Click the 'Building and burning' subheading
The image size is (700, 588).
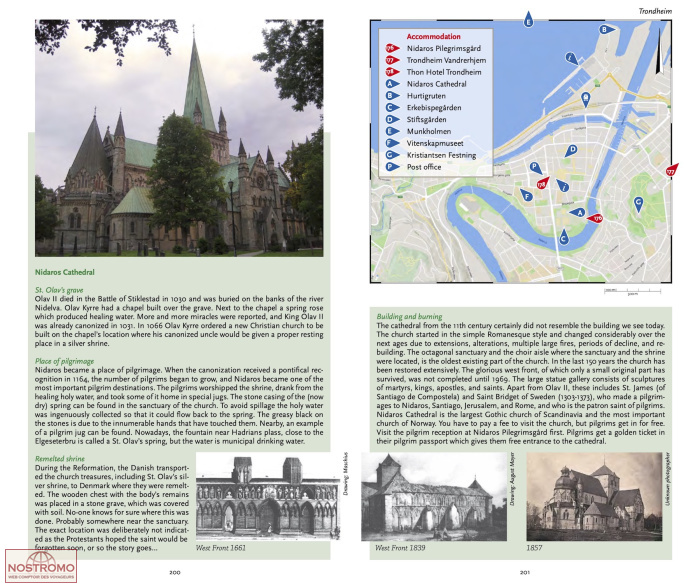[409, 316]
